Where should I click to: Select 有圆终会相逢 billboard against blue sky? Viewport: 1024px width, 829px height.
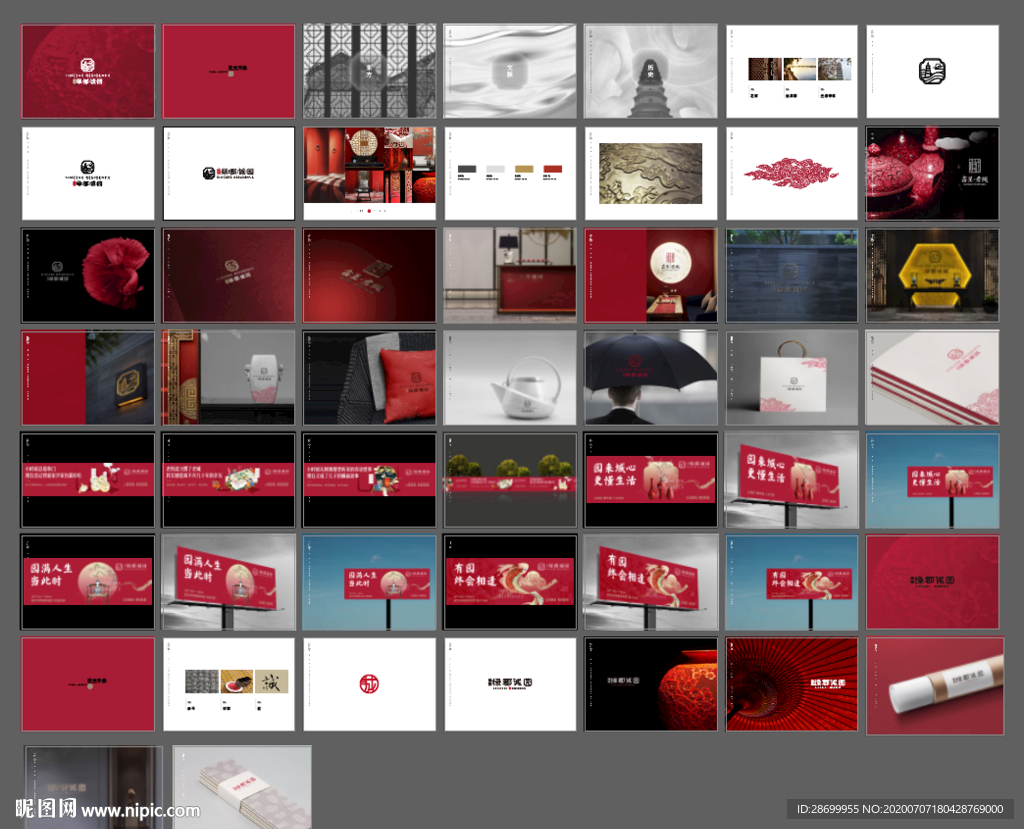coord(792,581)
